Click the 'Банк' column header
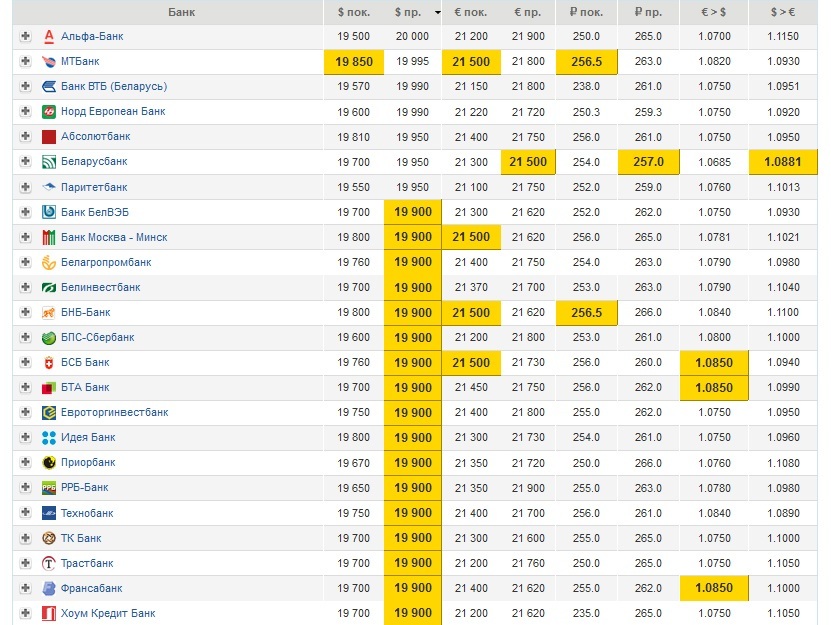The image size is (831, 625). point(182,12)
